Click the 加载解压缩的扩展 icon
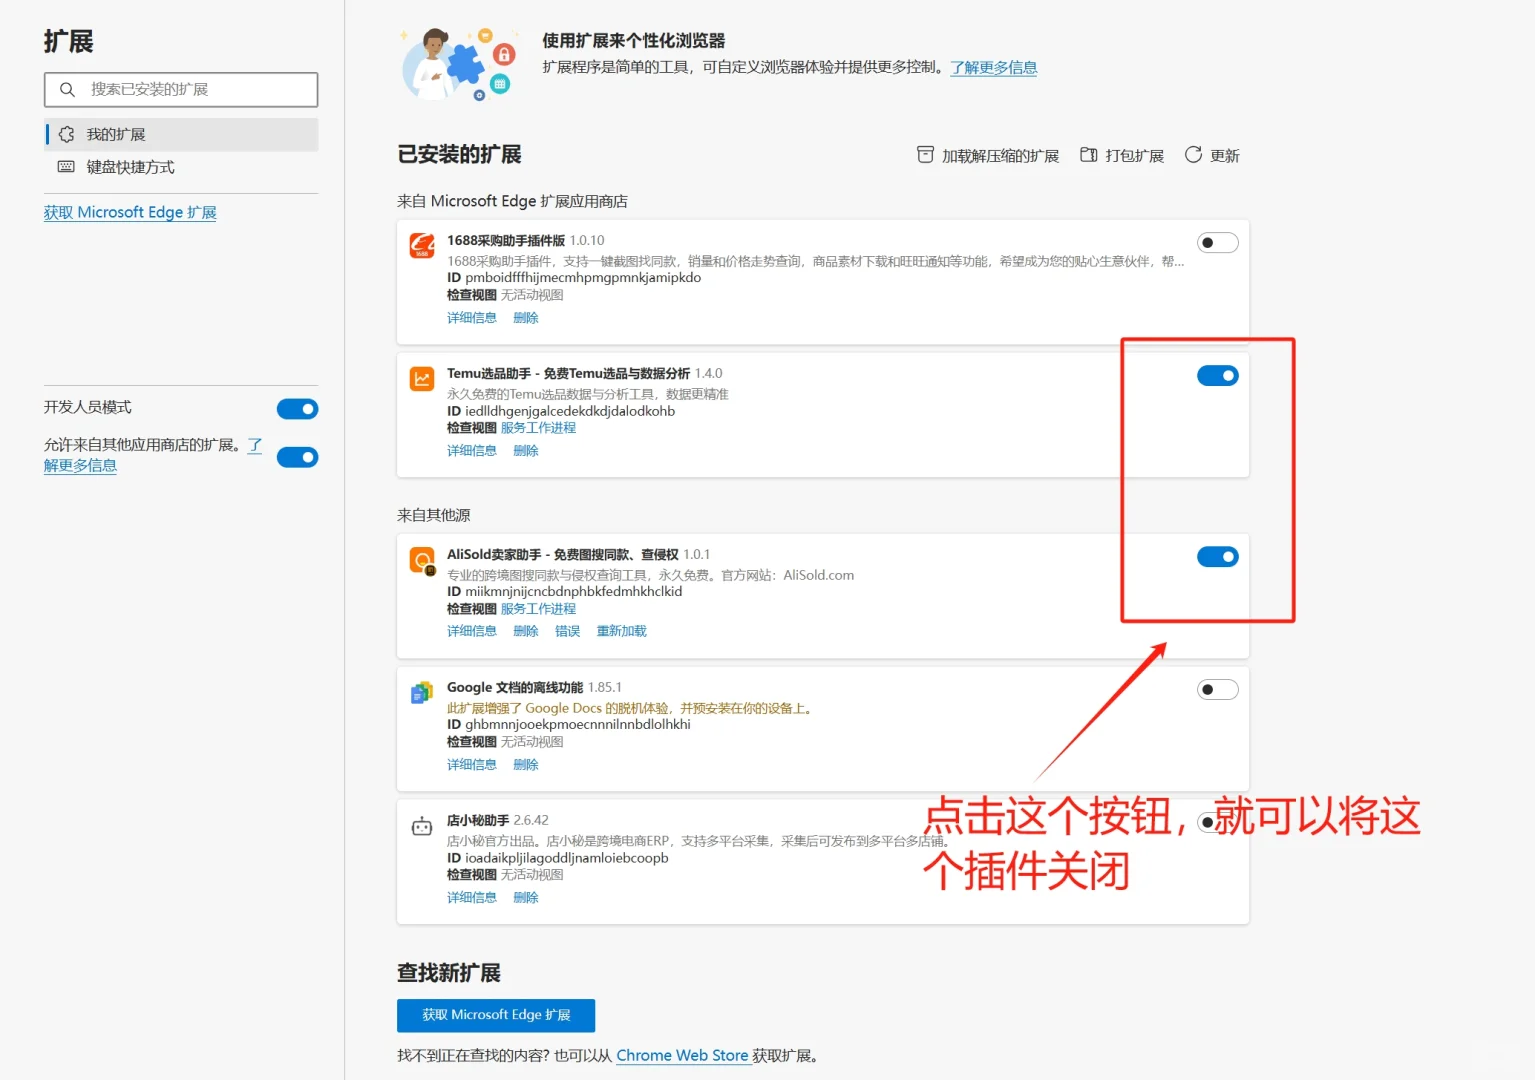This screenshot has height=1080, width=1535. coord(925,155)
